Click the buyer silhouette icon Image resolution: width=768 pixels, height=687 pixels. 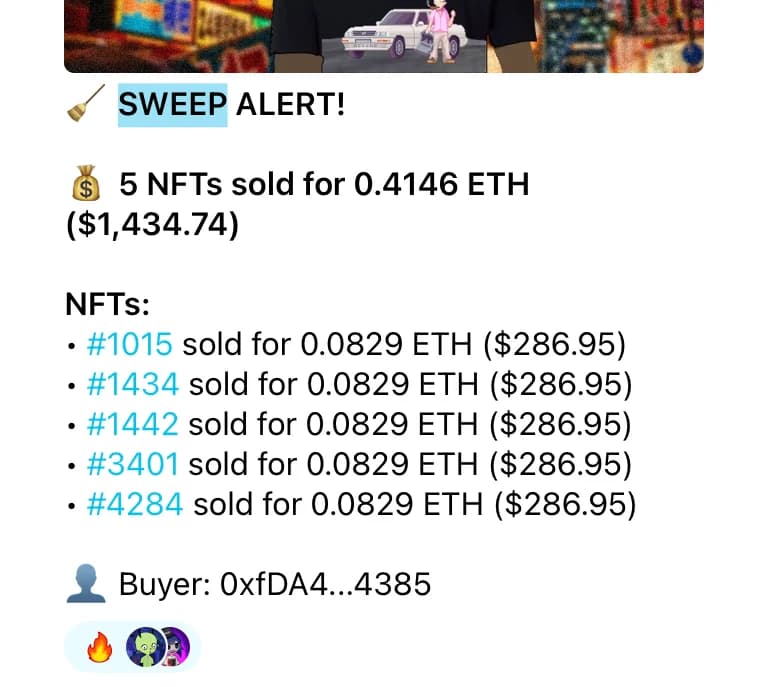click(x=86, y=584)
